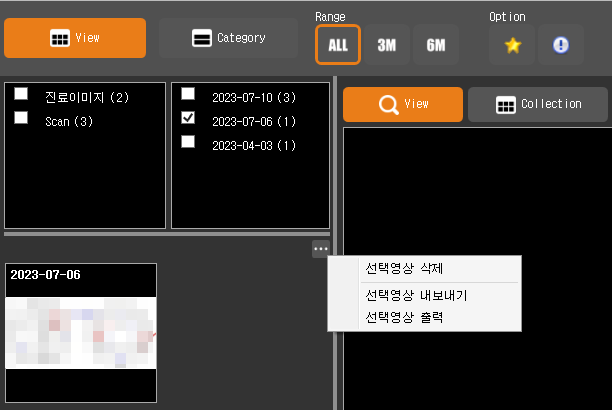
Task: Click the star favorites option icon
Action: pos(512,45)
